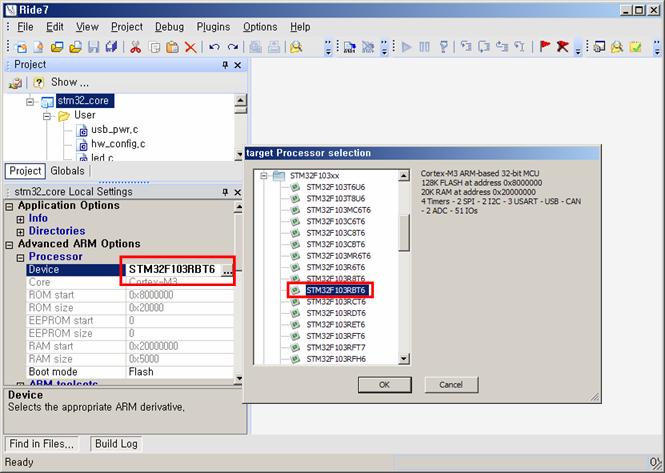Switch to the Globals tab
665x473 pixels.
(67, 171)
